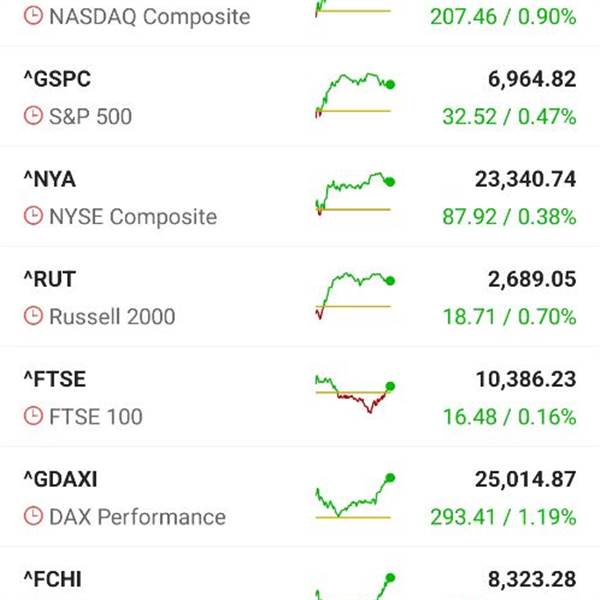Image resolution: width=600 pixels, height=600 pixels.
Task: Click the DAX change 293.41 / 1.19%
Action: click(509, 517)
